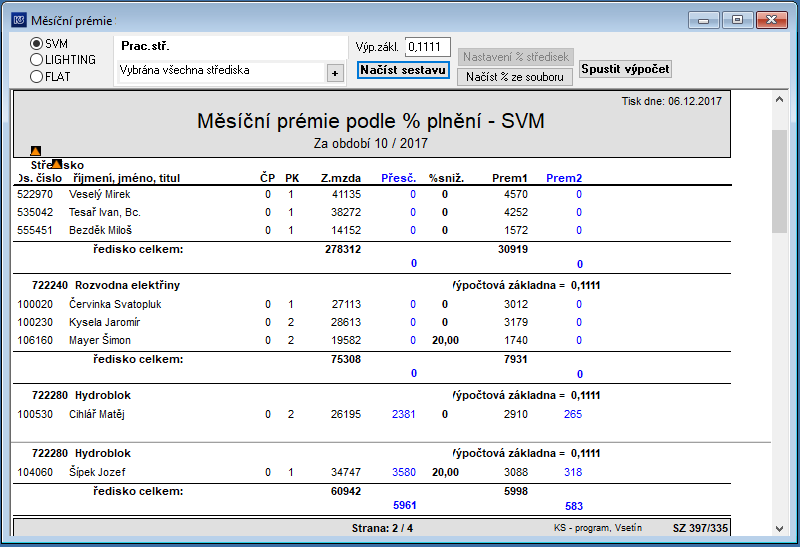Image resolution: width=800 pixels, height=547 pixels.
Task: Click the 722240 Rozvodna elektřiny heading
Action: point(106,285)
